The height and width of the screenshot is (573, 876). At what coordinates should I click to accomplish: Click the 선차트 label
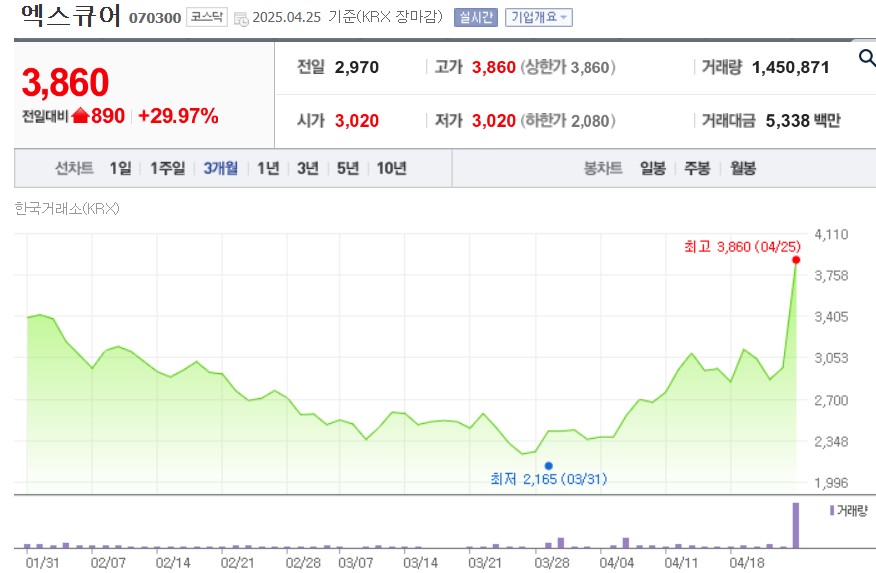[x=74, y=168]
